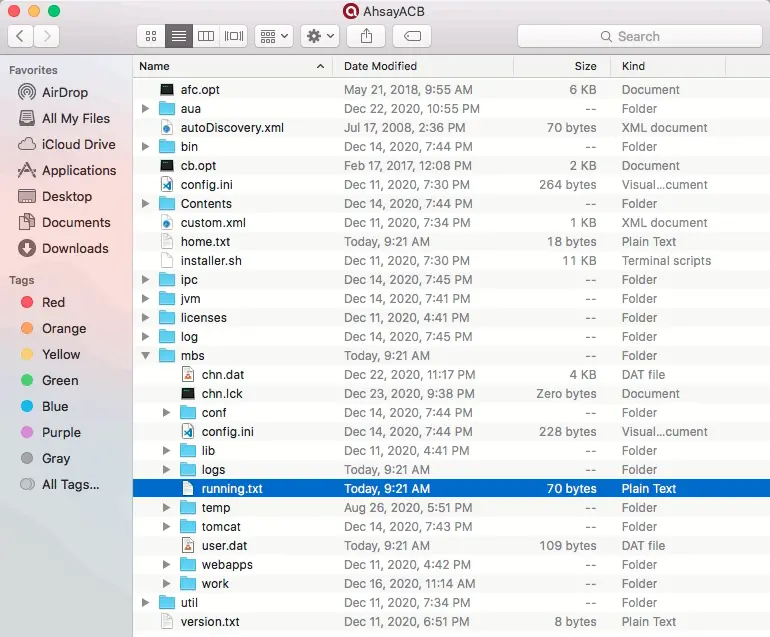The height and width of the screenshot is (637, 770).
Task: Open the group-by arrangement dropdown
Action: coord(273,36)
